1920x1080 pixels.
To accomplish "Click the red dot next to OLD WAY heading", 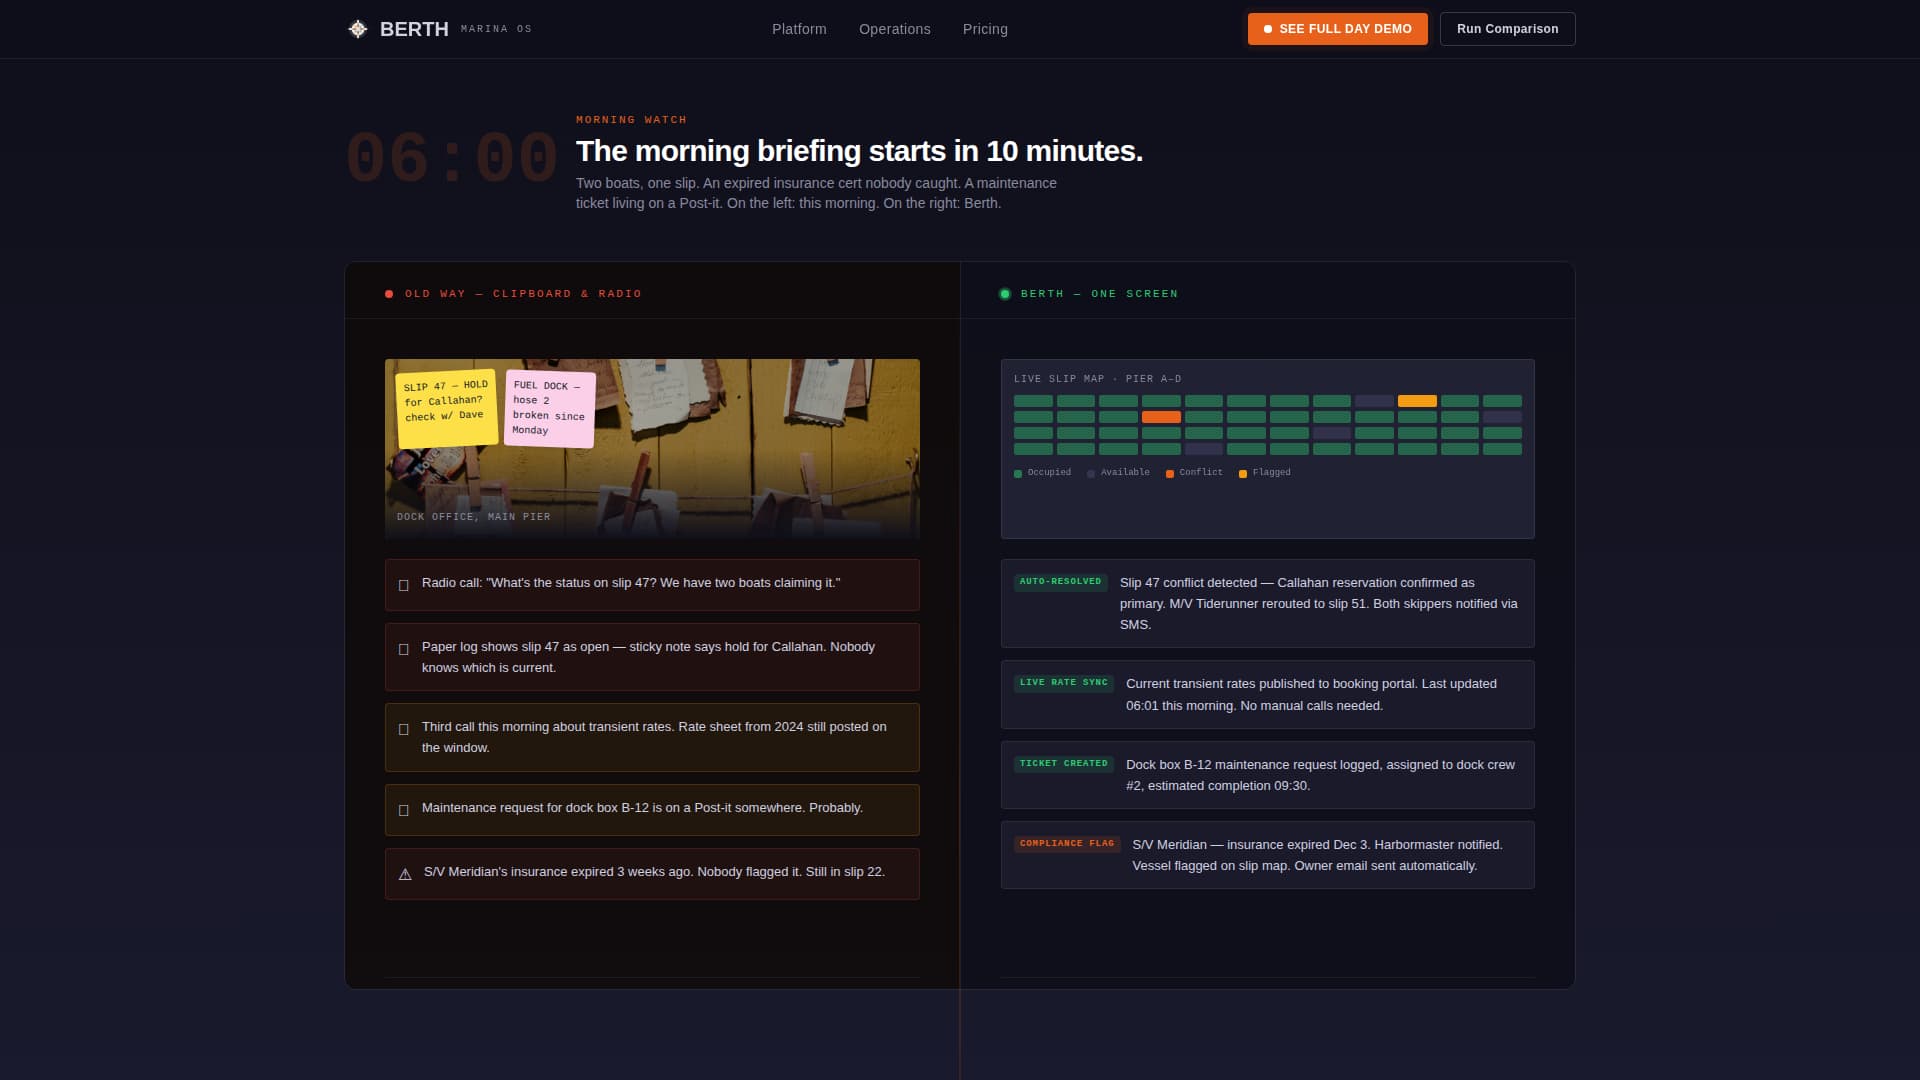I will coord(388,293).
